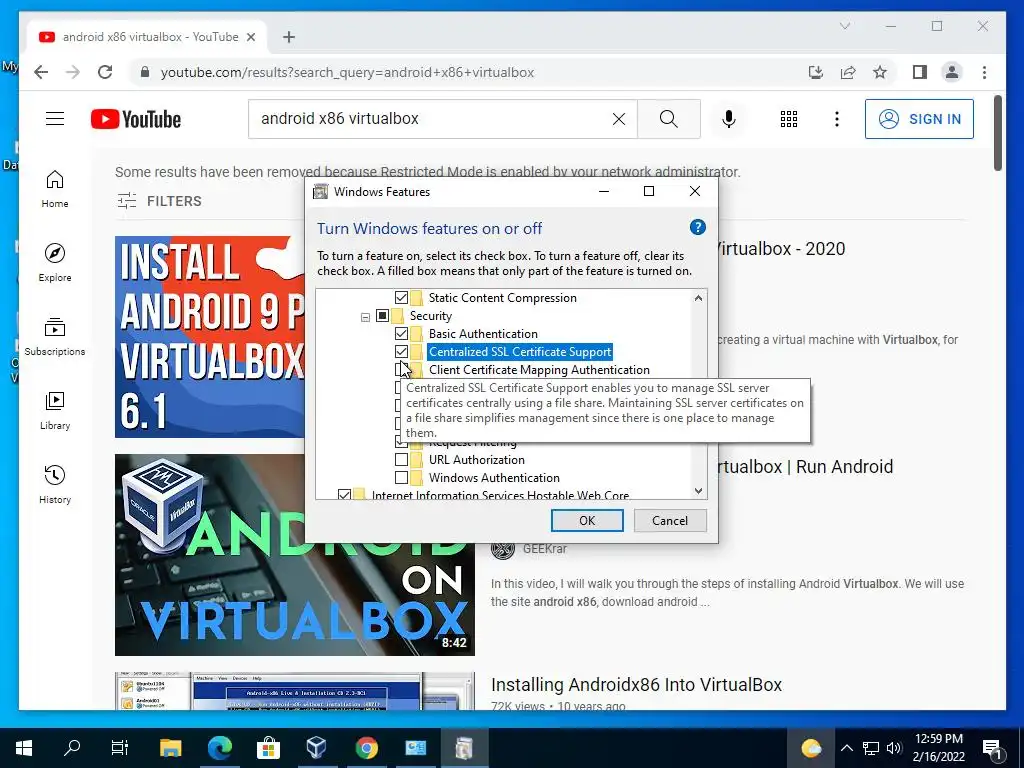
Task: Bookmark this page with star icon
Action: click(880, 72)
